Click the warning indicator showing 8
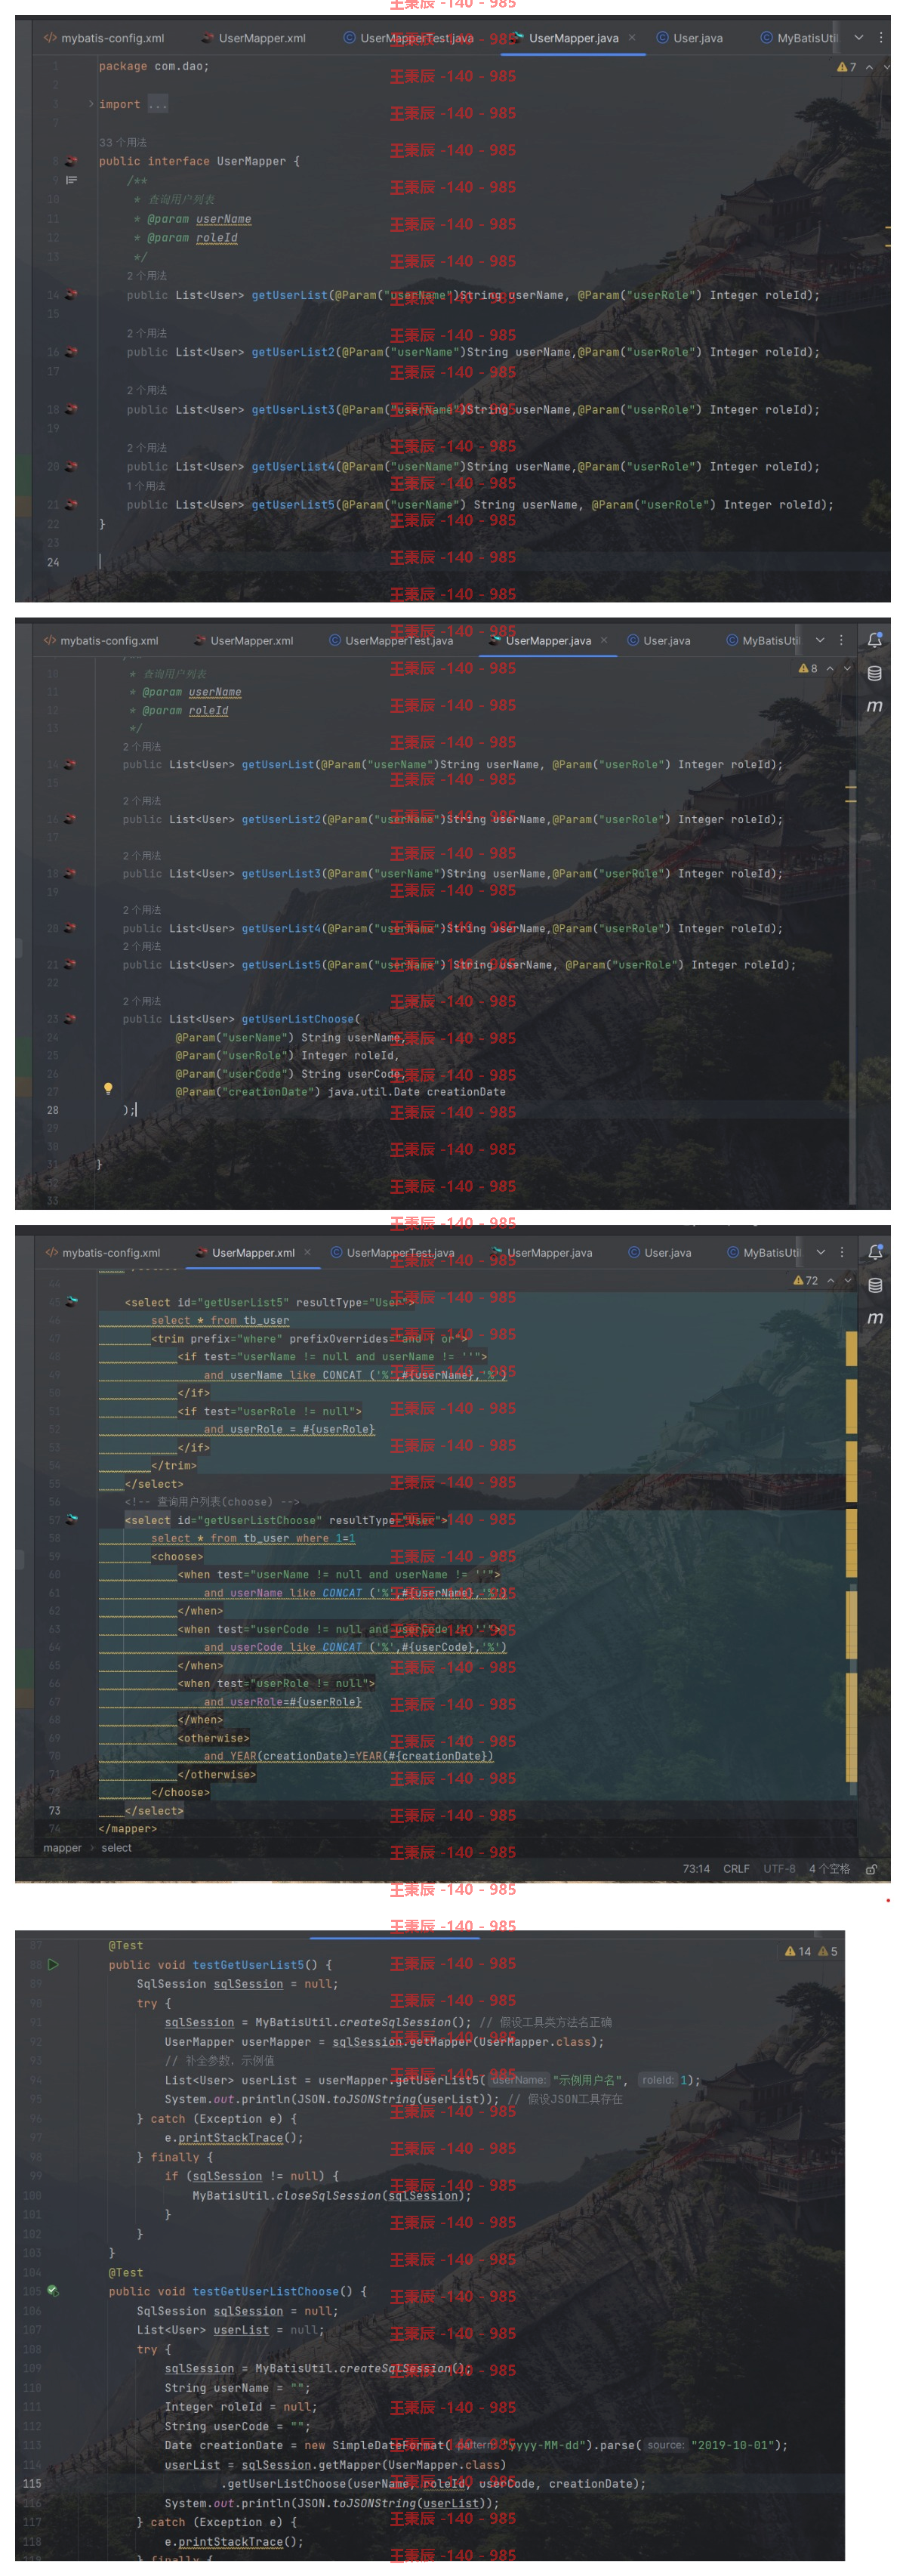This screenshot has width=906, height=2576. [x=807, y=669]
